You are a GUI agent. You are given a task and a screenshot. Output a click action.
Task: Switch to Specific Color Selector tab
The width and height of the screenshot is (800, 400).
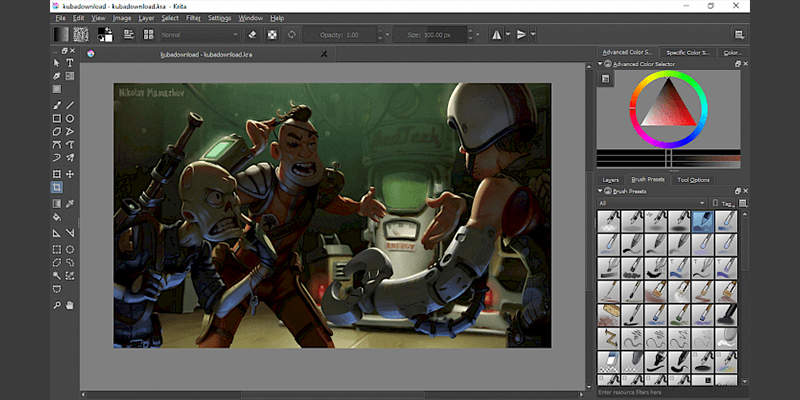688,53
